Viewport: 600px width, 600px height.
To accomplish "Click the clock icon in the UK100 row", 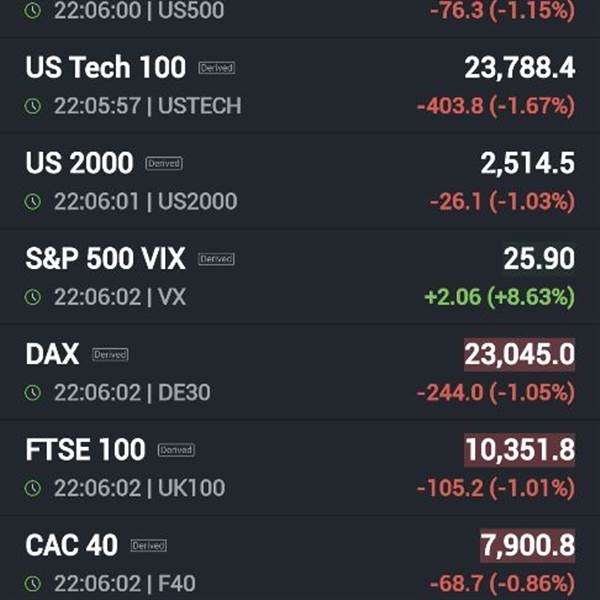I will [x=33, y=489].
